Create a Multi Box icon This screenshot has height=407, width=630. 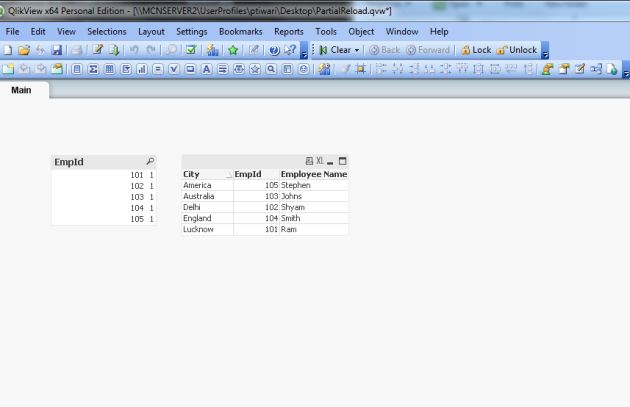[126, 69]
